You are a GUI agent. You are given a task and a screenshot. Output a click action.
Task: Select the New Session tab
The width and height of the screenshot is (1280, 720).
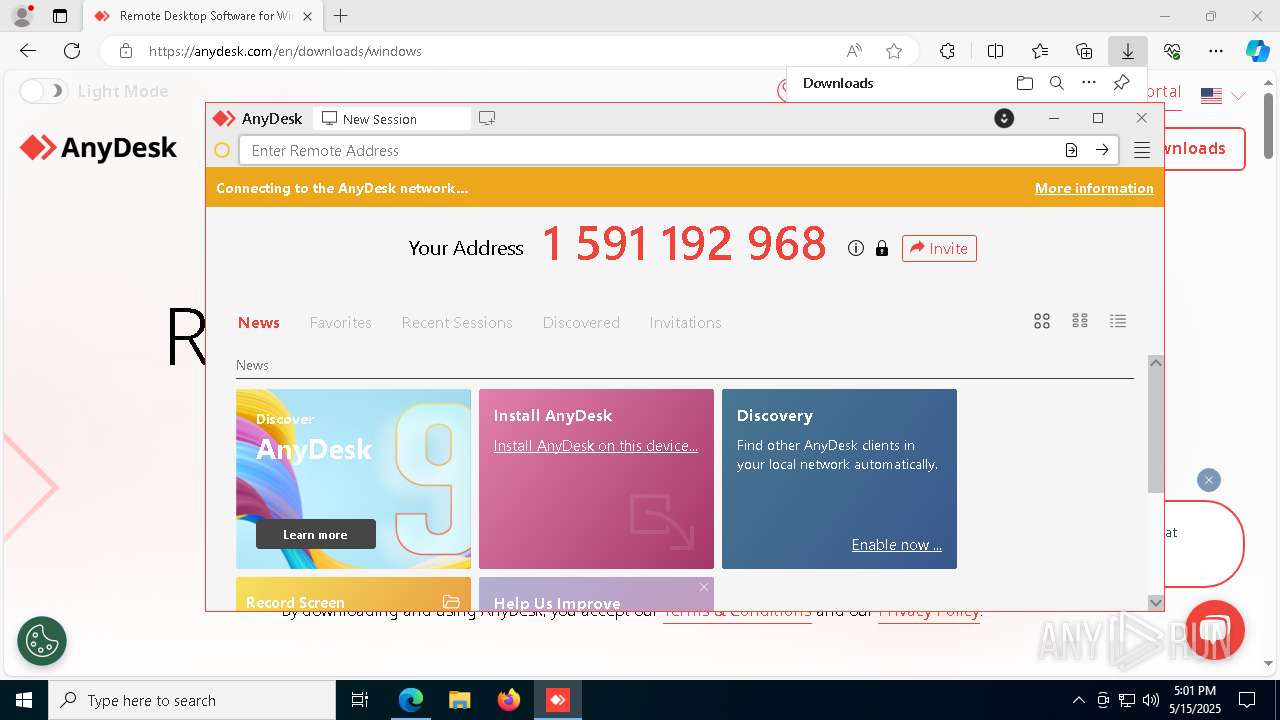(391, 118)
